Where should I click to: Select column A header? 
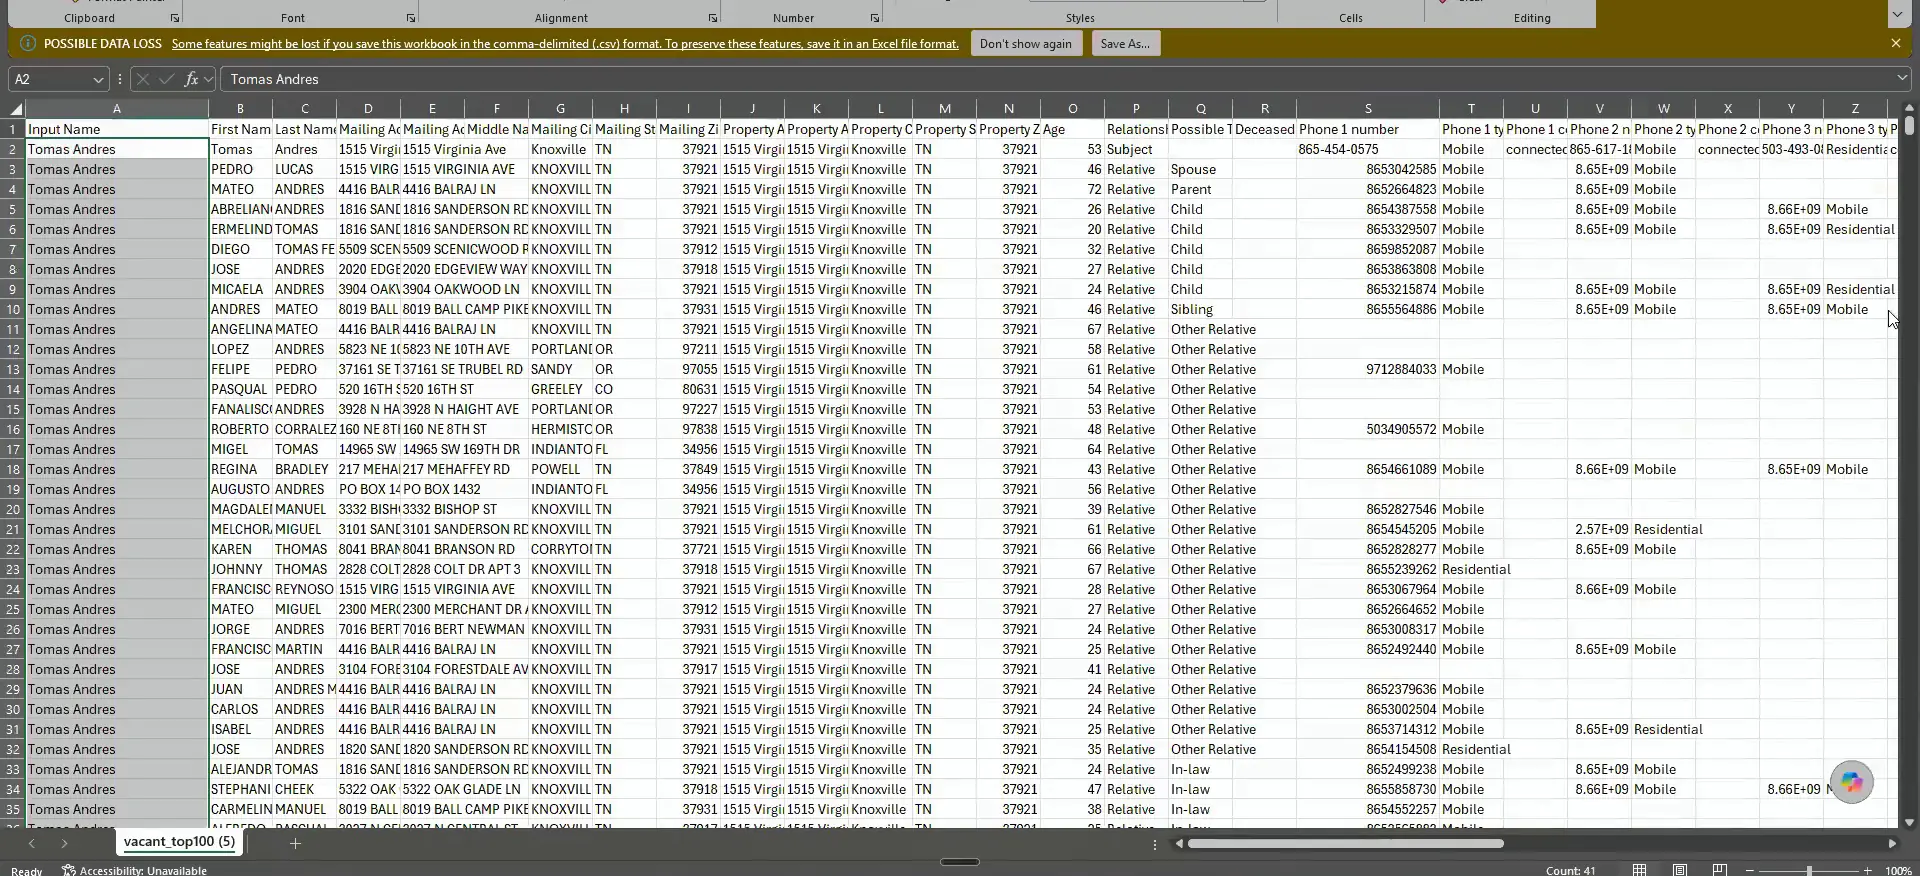(117, 108)
